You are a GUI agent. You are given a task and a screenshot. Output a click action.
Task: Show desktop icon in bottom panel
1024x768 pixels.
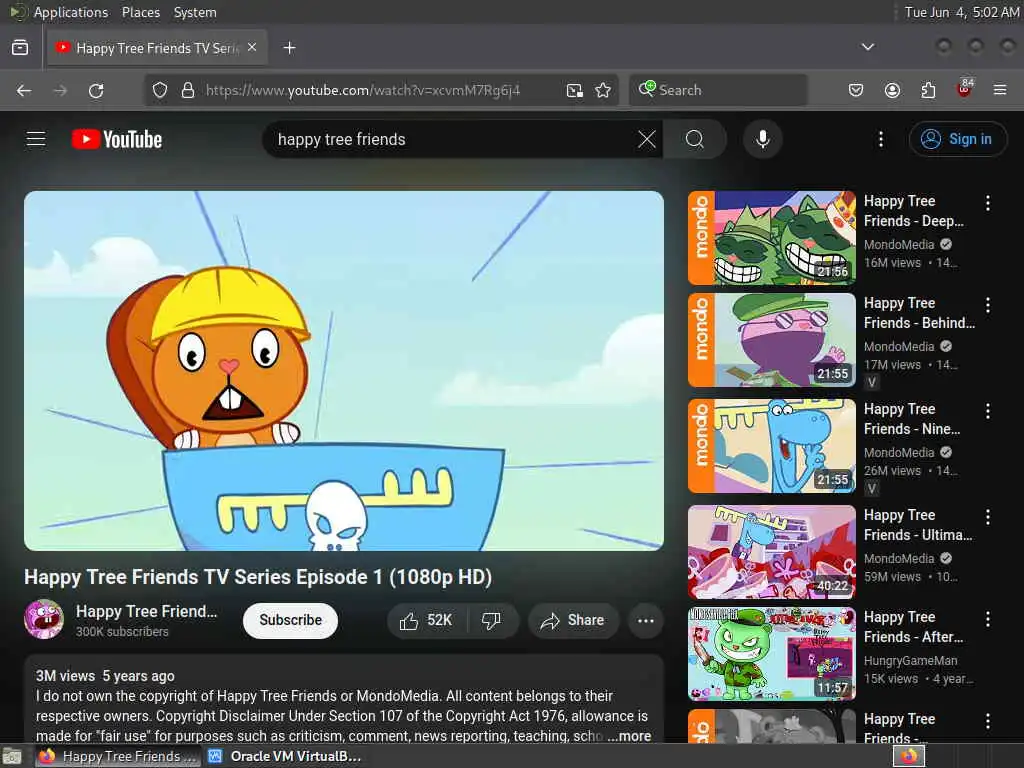[x=11, y=756]
